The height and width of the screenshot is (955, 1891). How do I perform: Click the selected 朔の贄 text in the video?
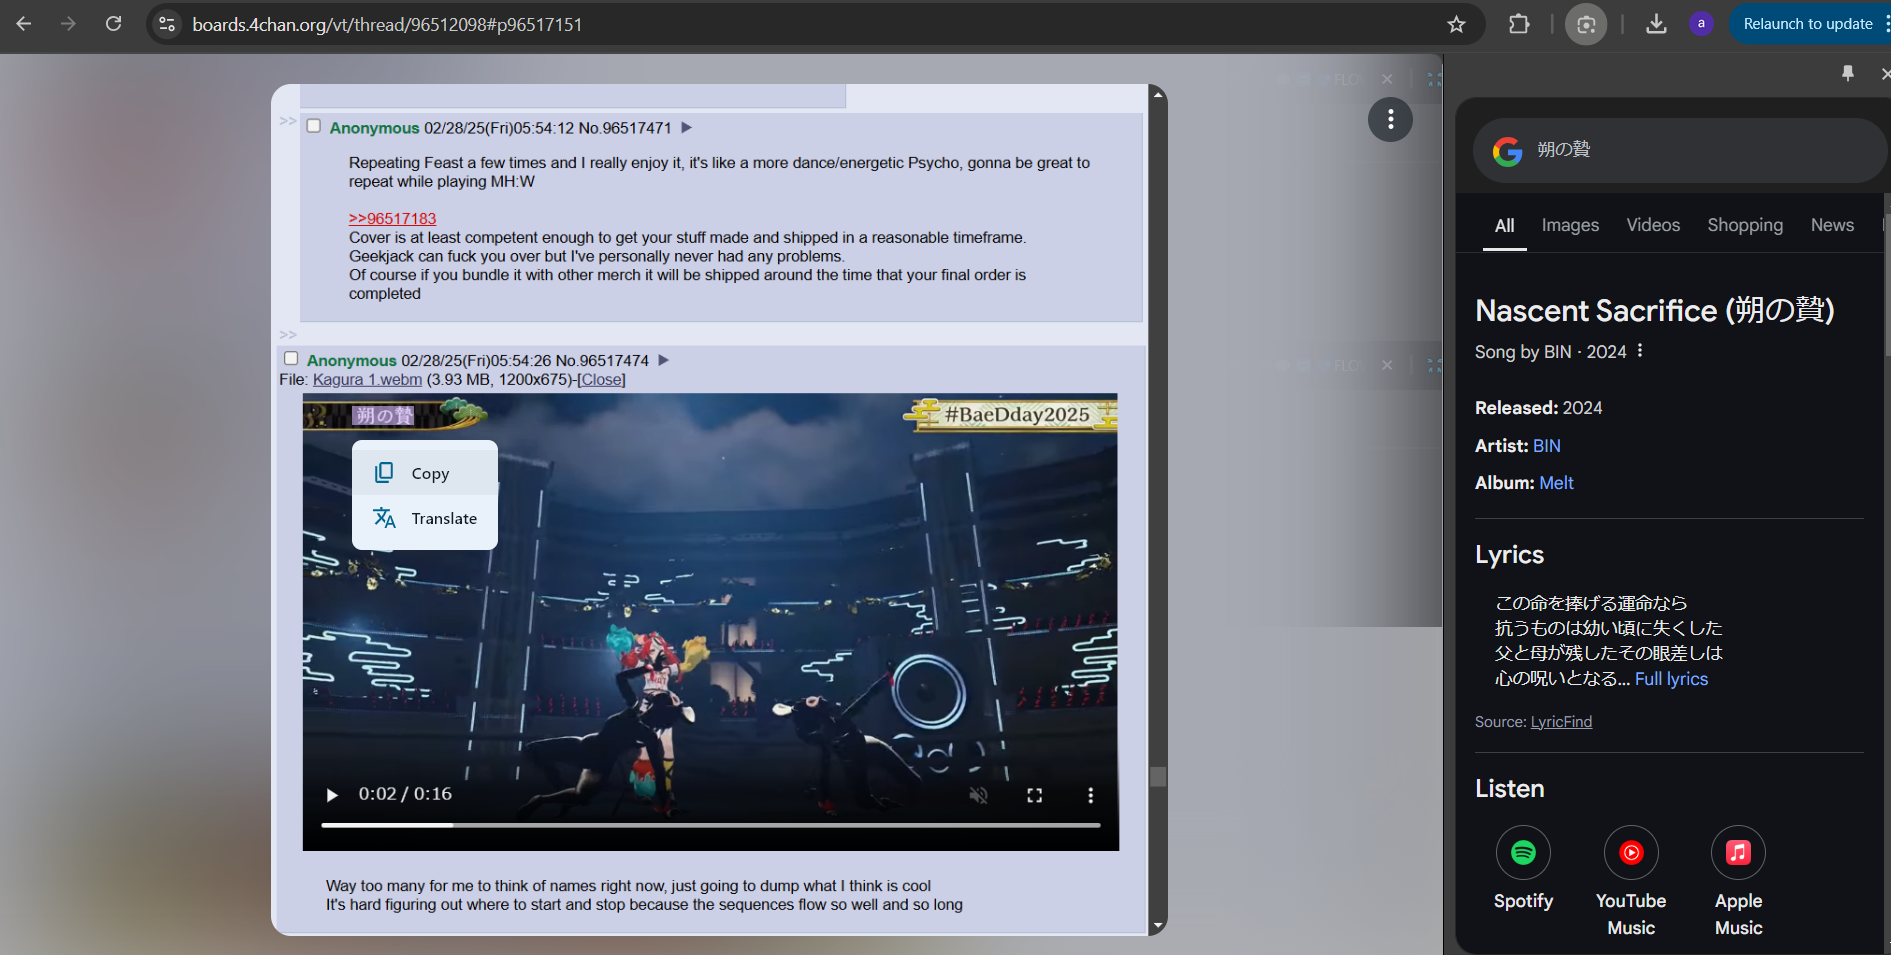384,415
